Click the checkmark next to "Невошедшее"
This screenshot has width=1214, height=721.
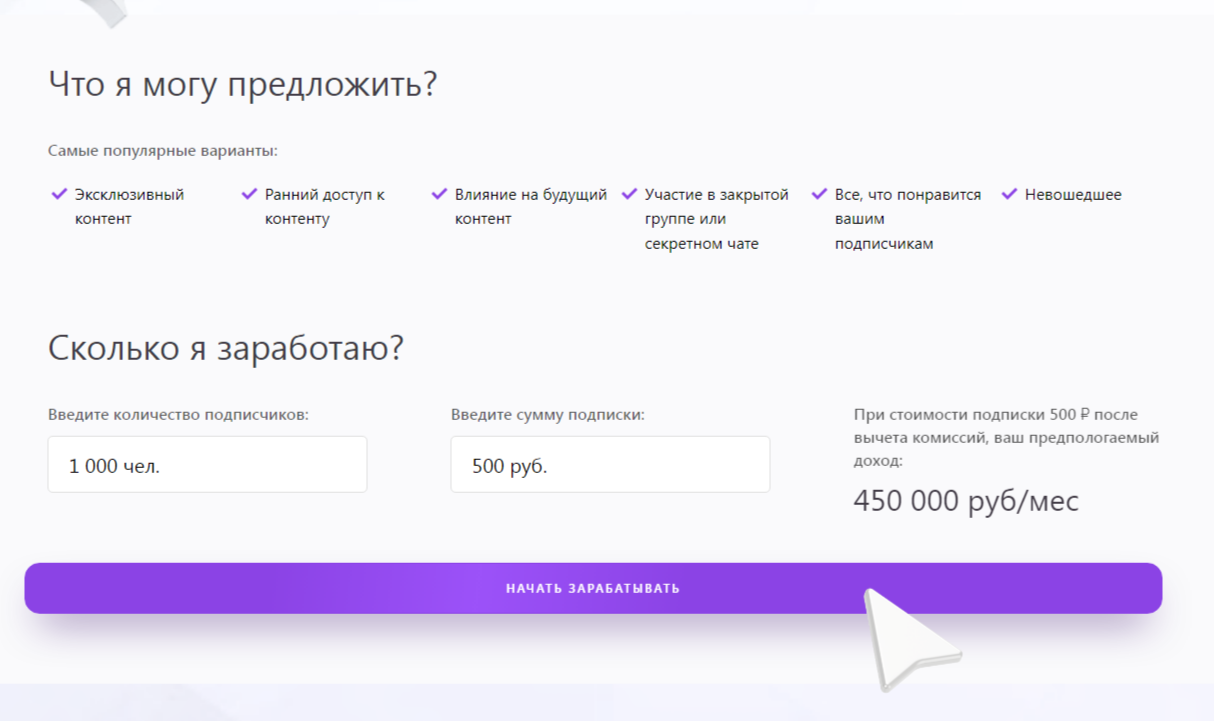1009,194
